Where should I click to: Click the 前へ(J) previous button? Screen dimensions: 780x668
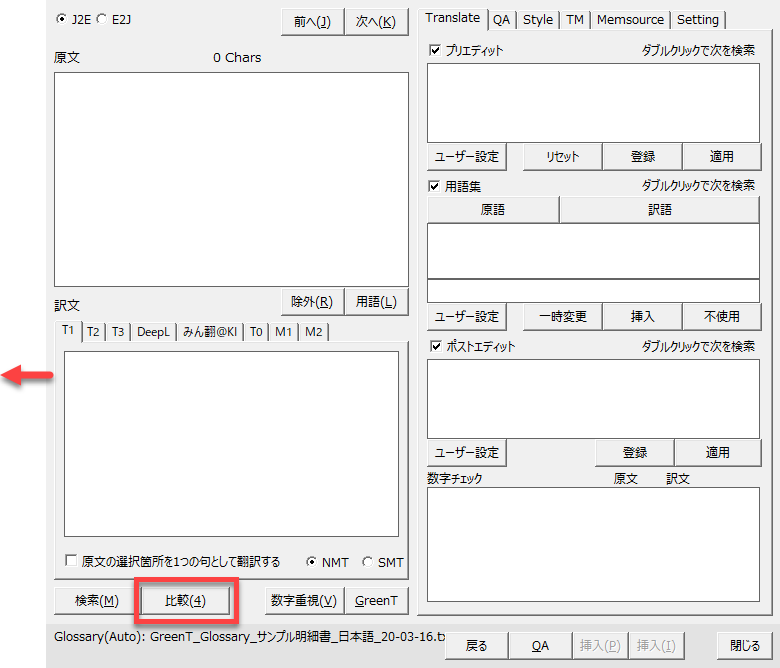(312, 22)
